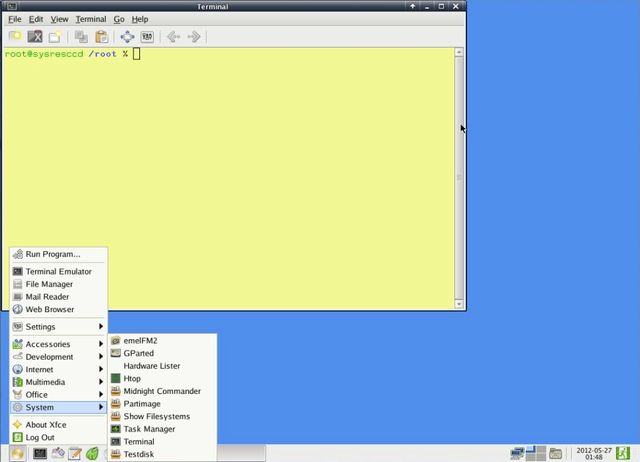Click the next tab arrow icon
The height and width of the screenshot is (462, 640).
tap(194, 37)
